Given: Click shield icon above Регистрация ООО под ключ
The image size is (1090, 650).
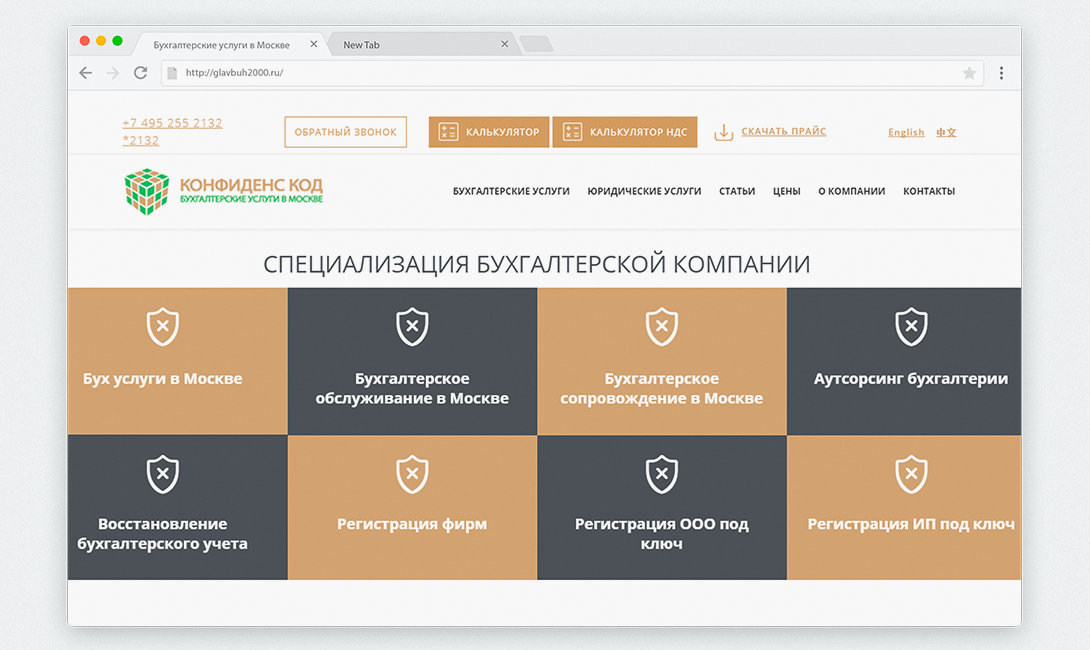Looking at the screenshot, I should 662,474.
